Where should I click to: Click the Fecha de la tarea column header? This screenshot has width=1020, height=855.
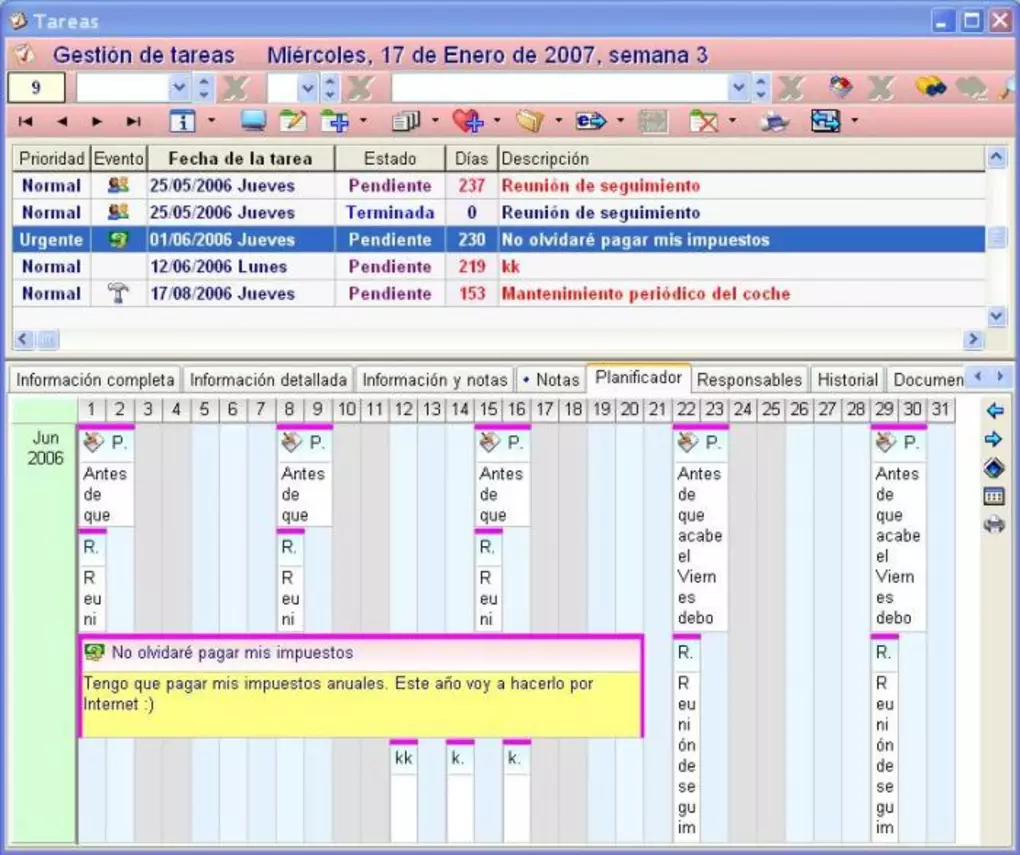[240, 159]
